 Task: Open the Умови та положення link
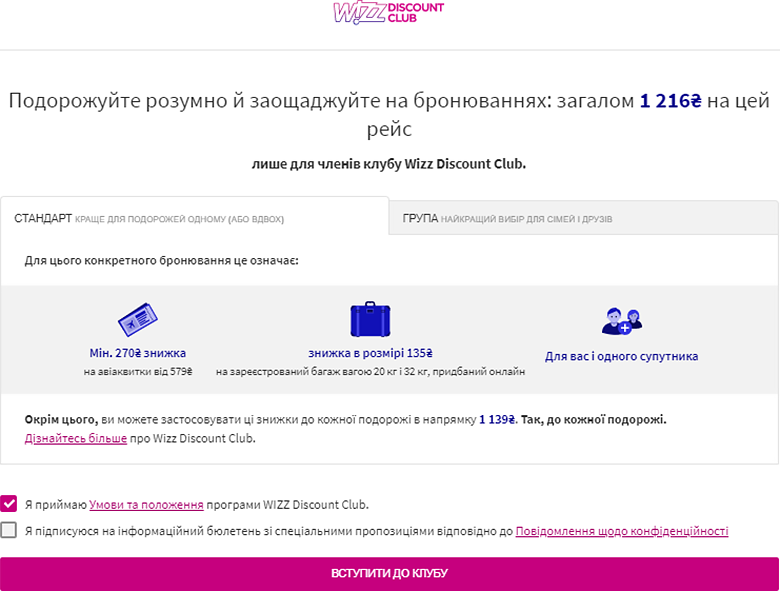[x=146, y=505]
